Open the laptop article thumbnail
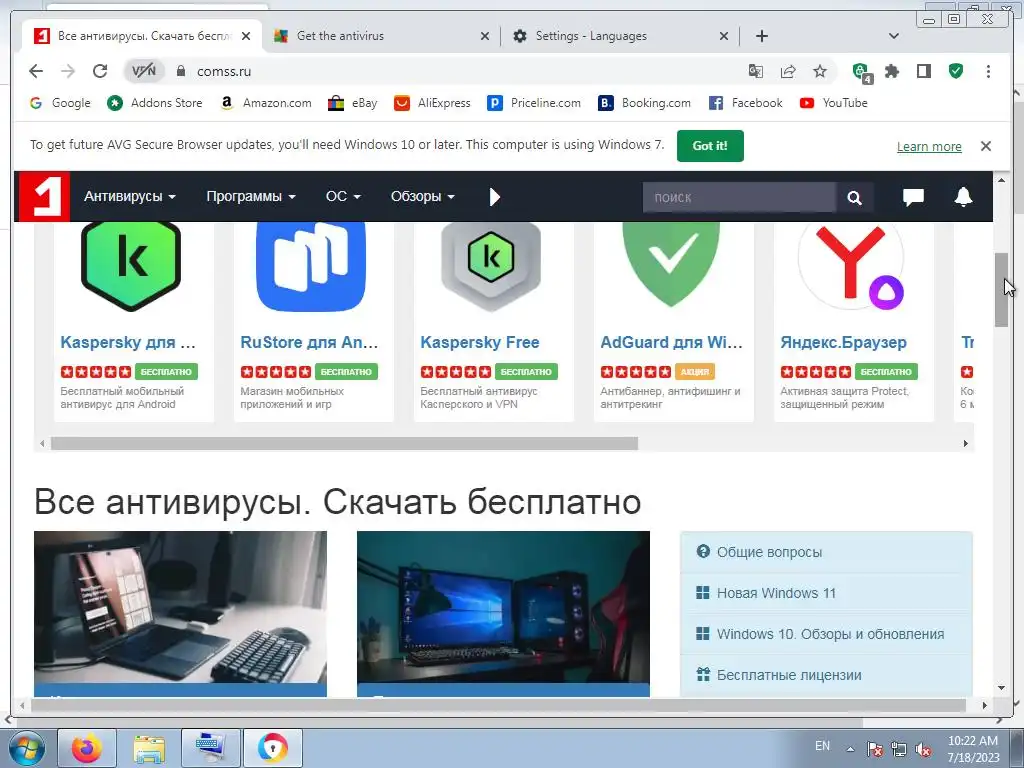Screen dimensions: 1024x768 tap(180, 607)
